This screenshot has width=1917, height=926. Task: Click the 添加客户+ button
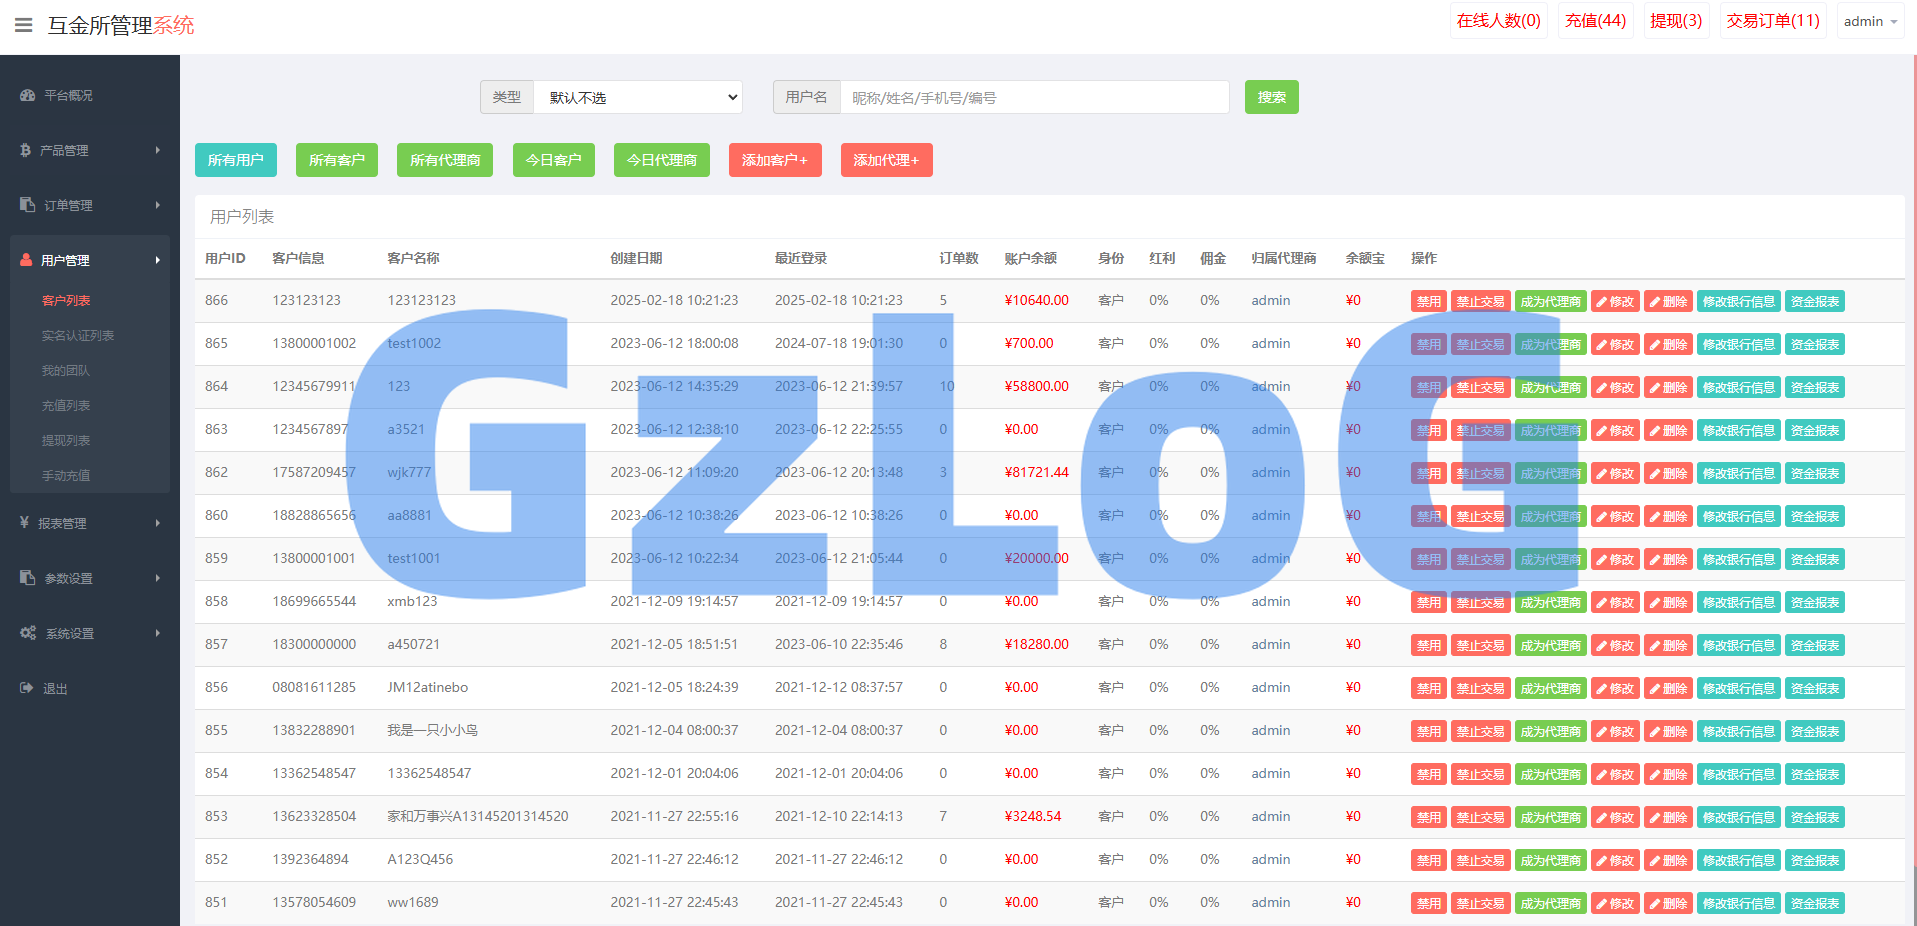click(x=775, y=160)
